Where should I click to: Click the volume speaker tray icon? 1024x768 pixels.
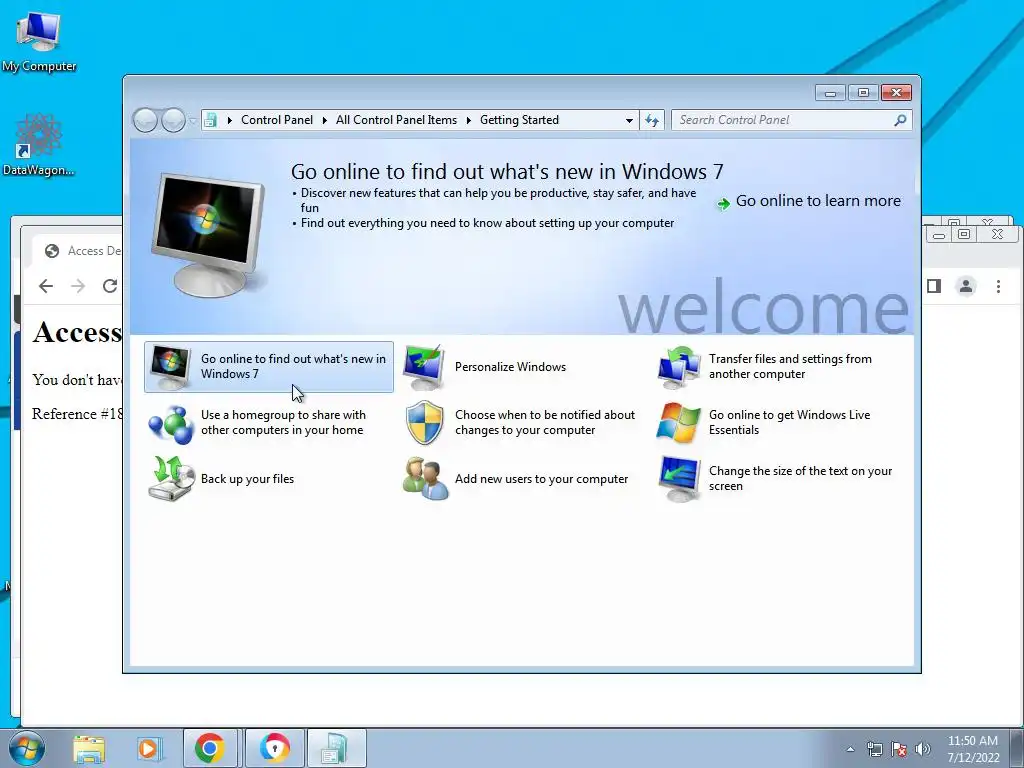(923, 749)
